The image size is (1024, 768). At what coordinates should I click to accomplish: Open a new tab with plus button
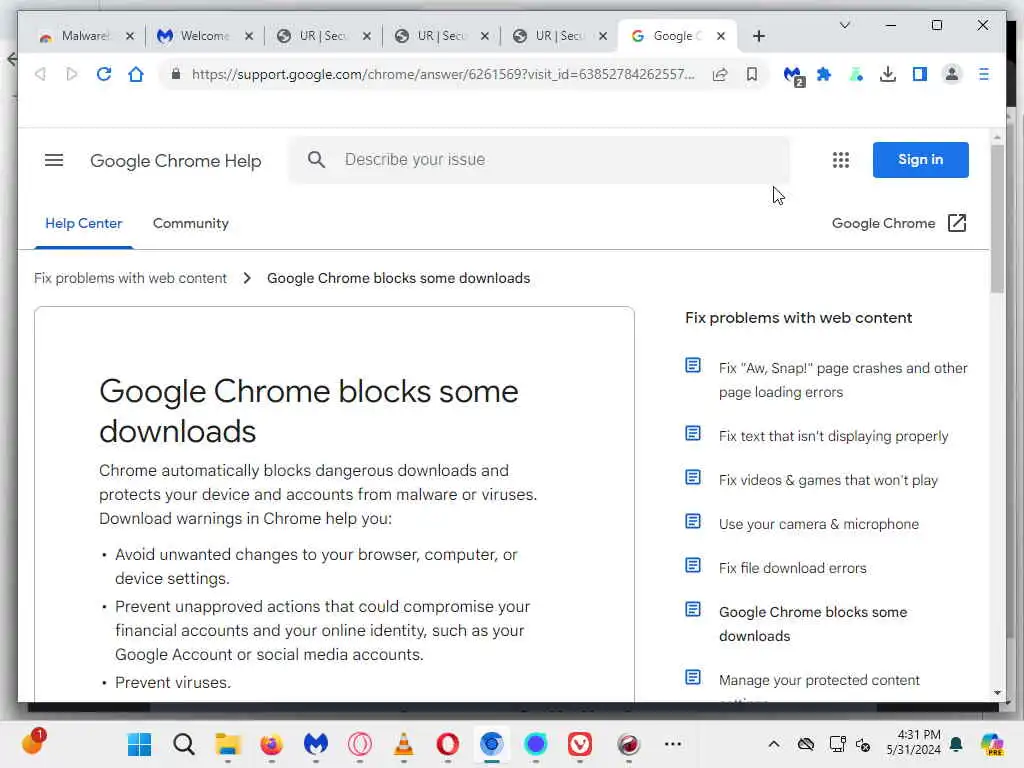tap(758, 36)
